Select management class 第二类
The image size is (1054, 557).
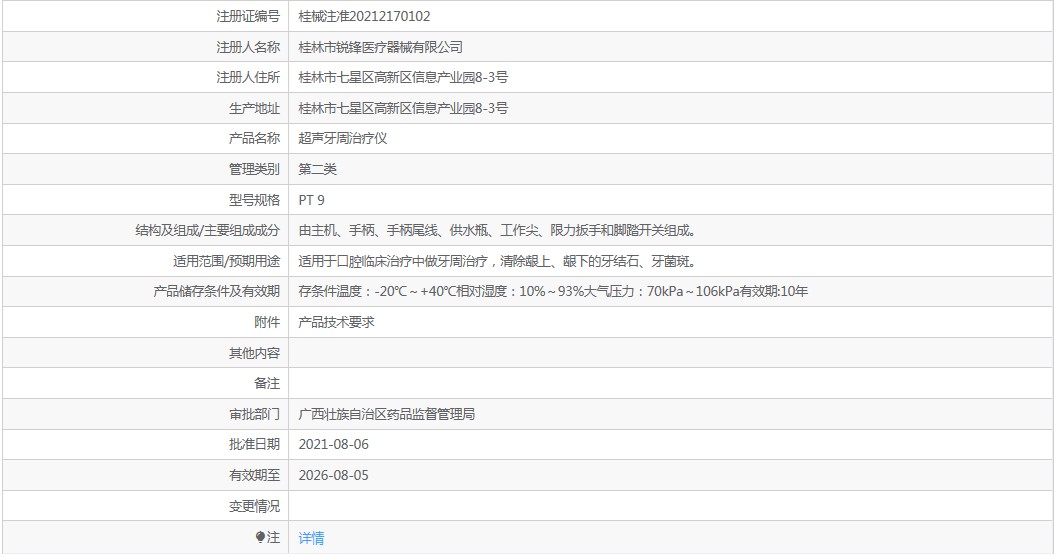(317, 169)
